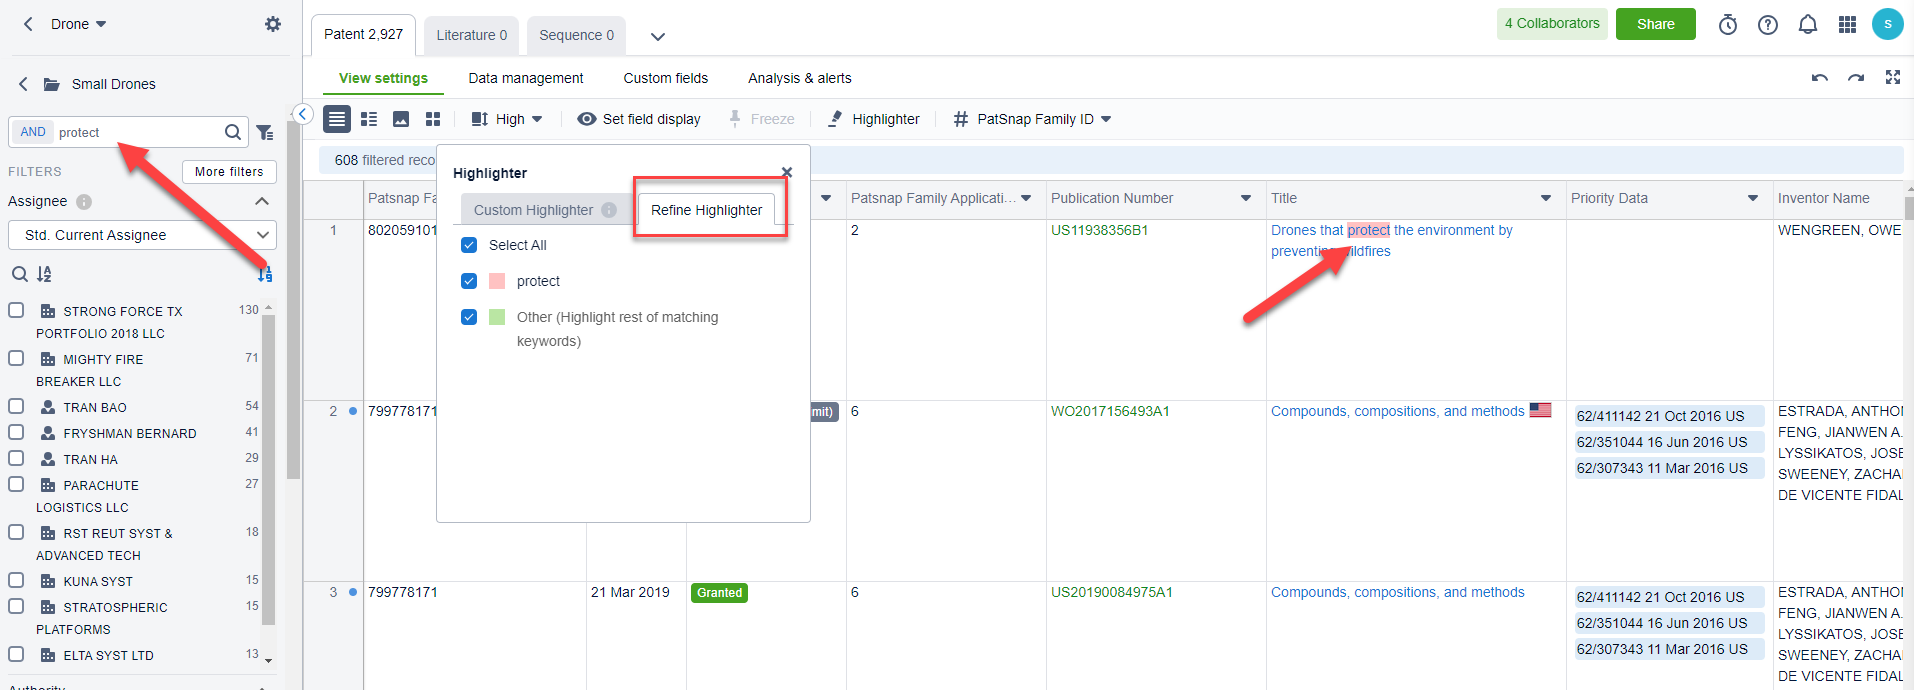Open publication US11938356B1 link

[1099, 230]
